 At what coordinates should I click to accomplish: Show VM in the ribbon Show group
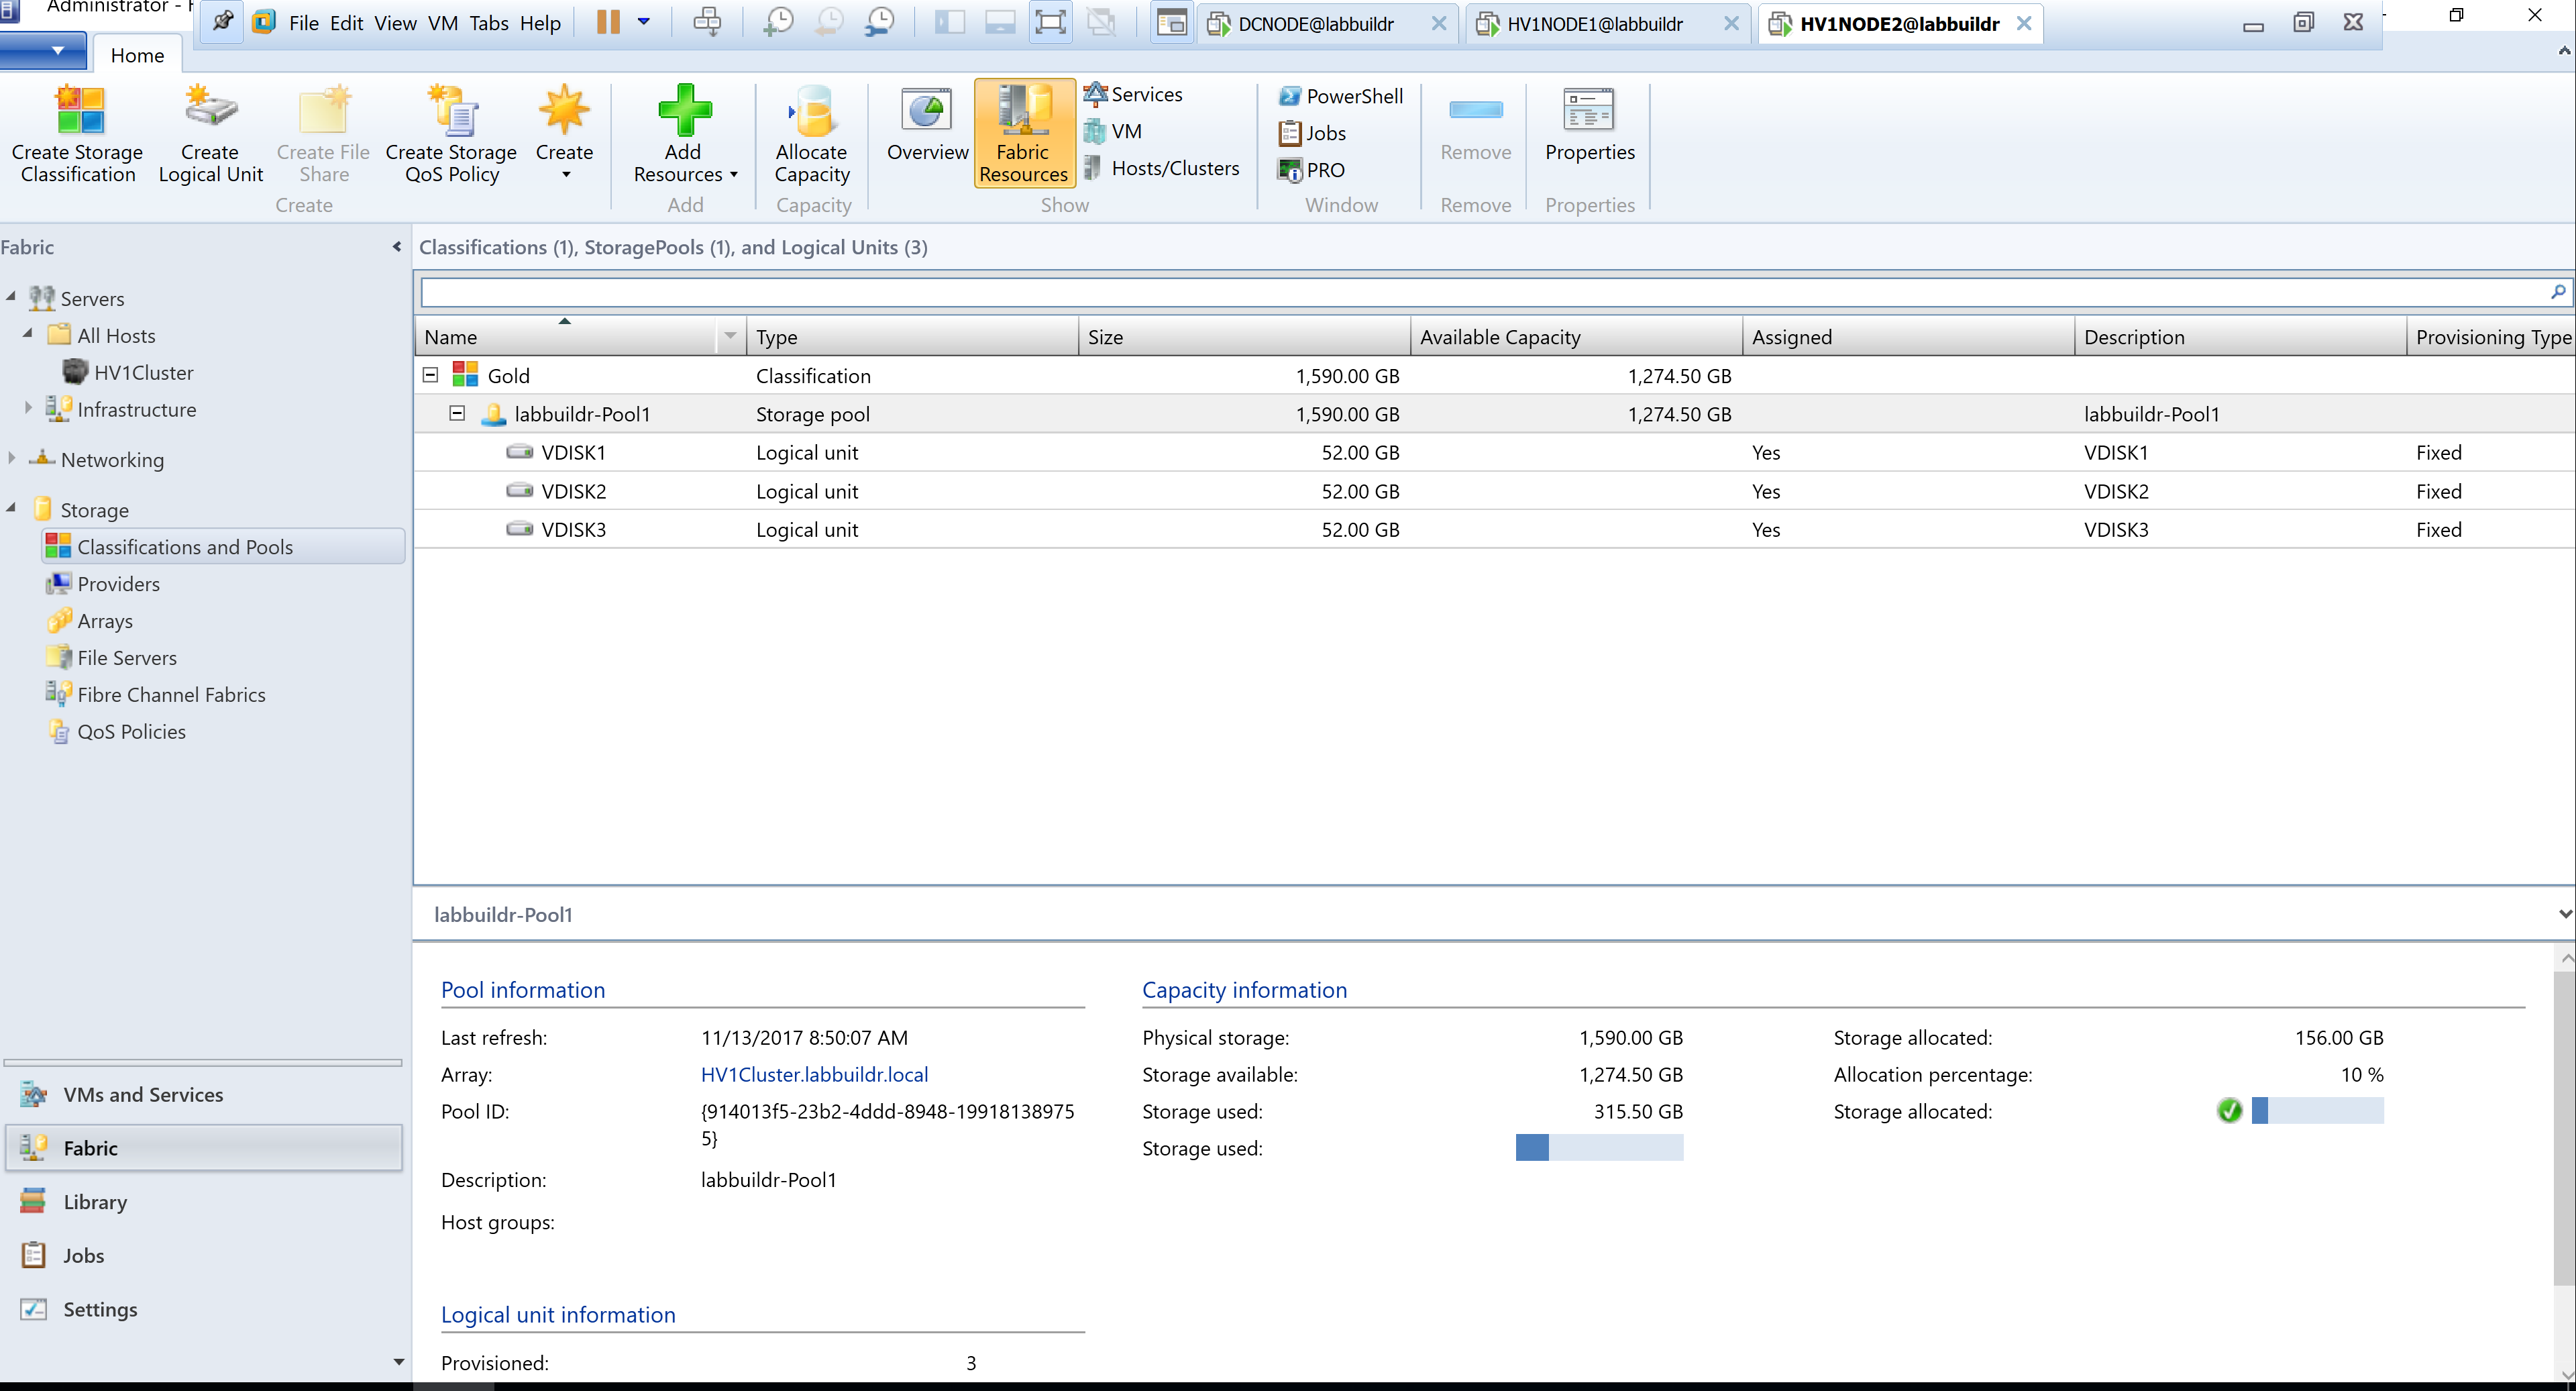pos(1113,131)
